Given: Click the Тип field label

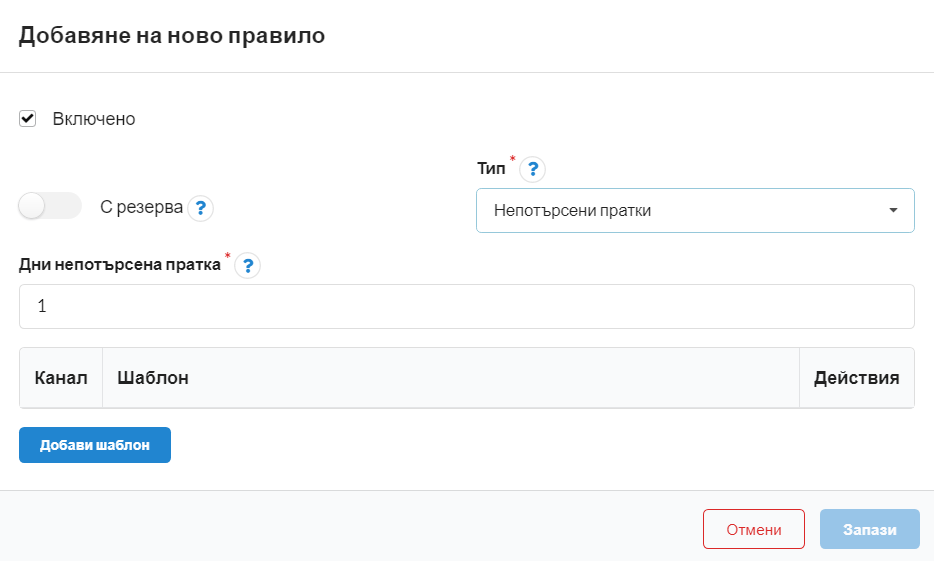Looking at the screenshot, I should coord(491,169).
